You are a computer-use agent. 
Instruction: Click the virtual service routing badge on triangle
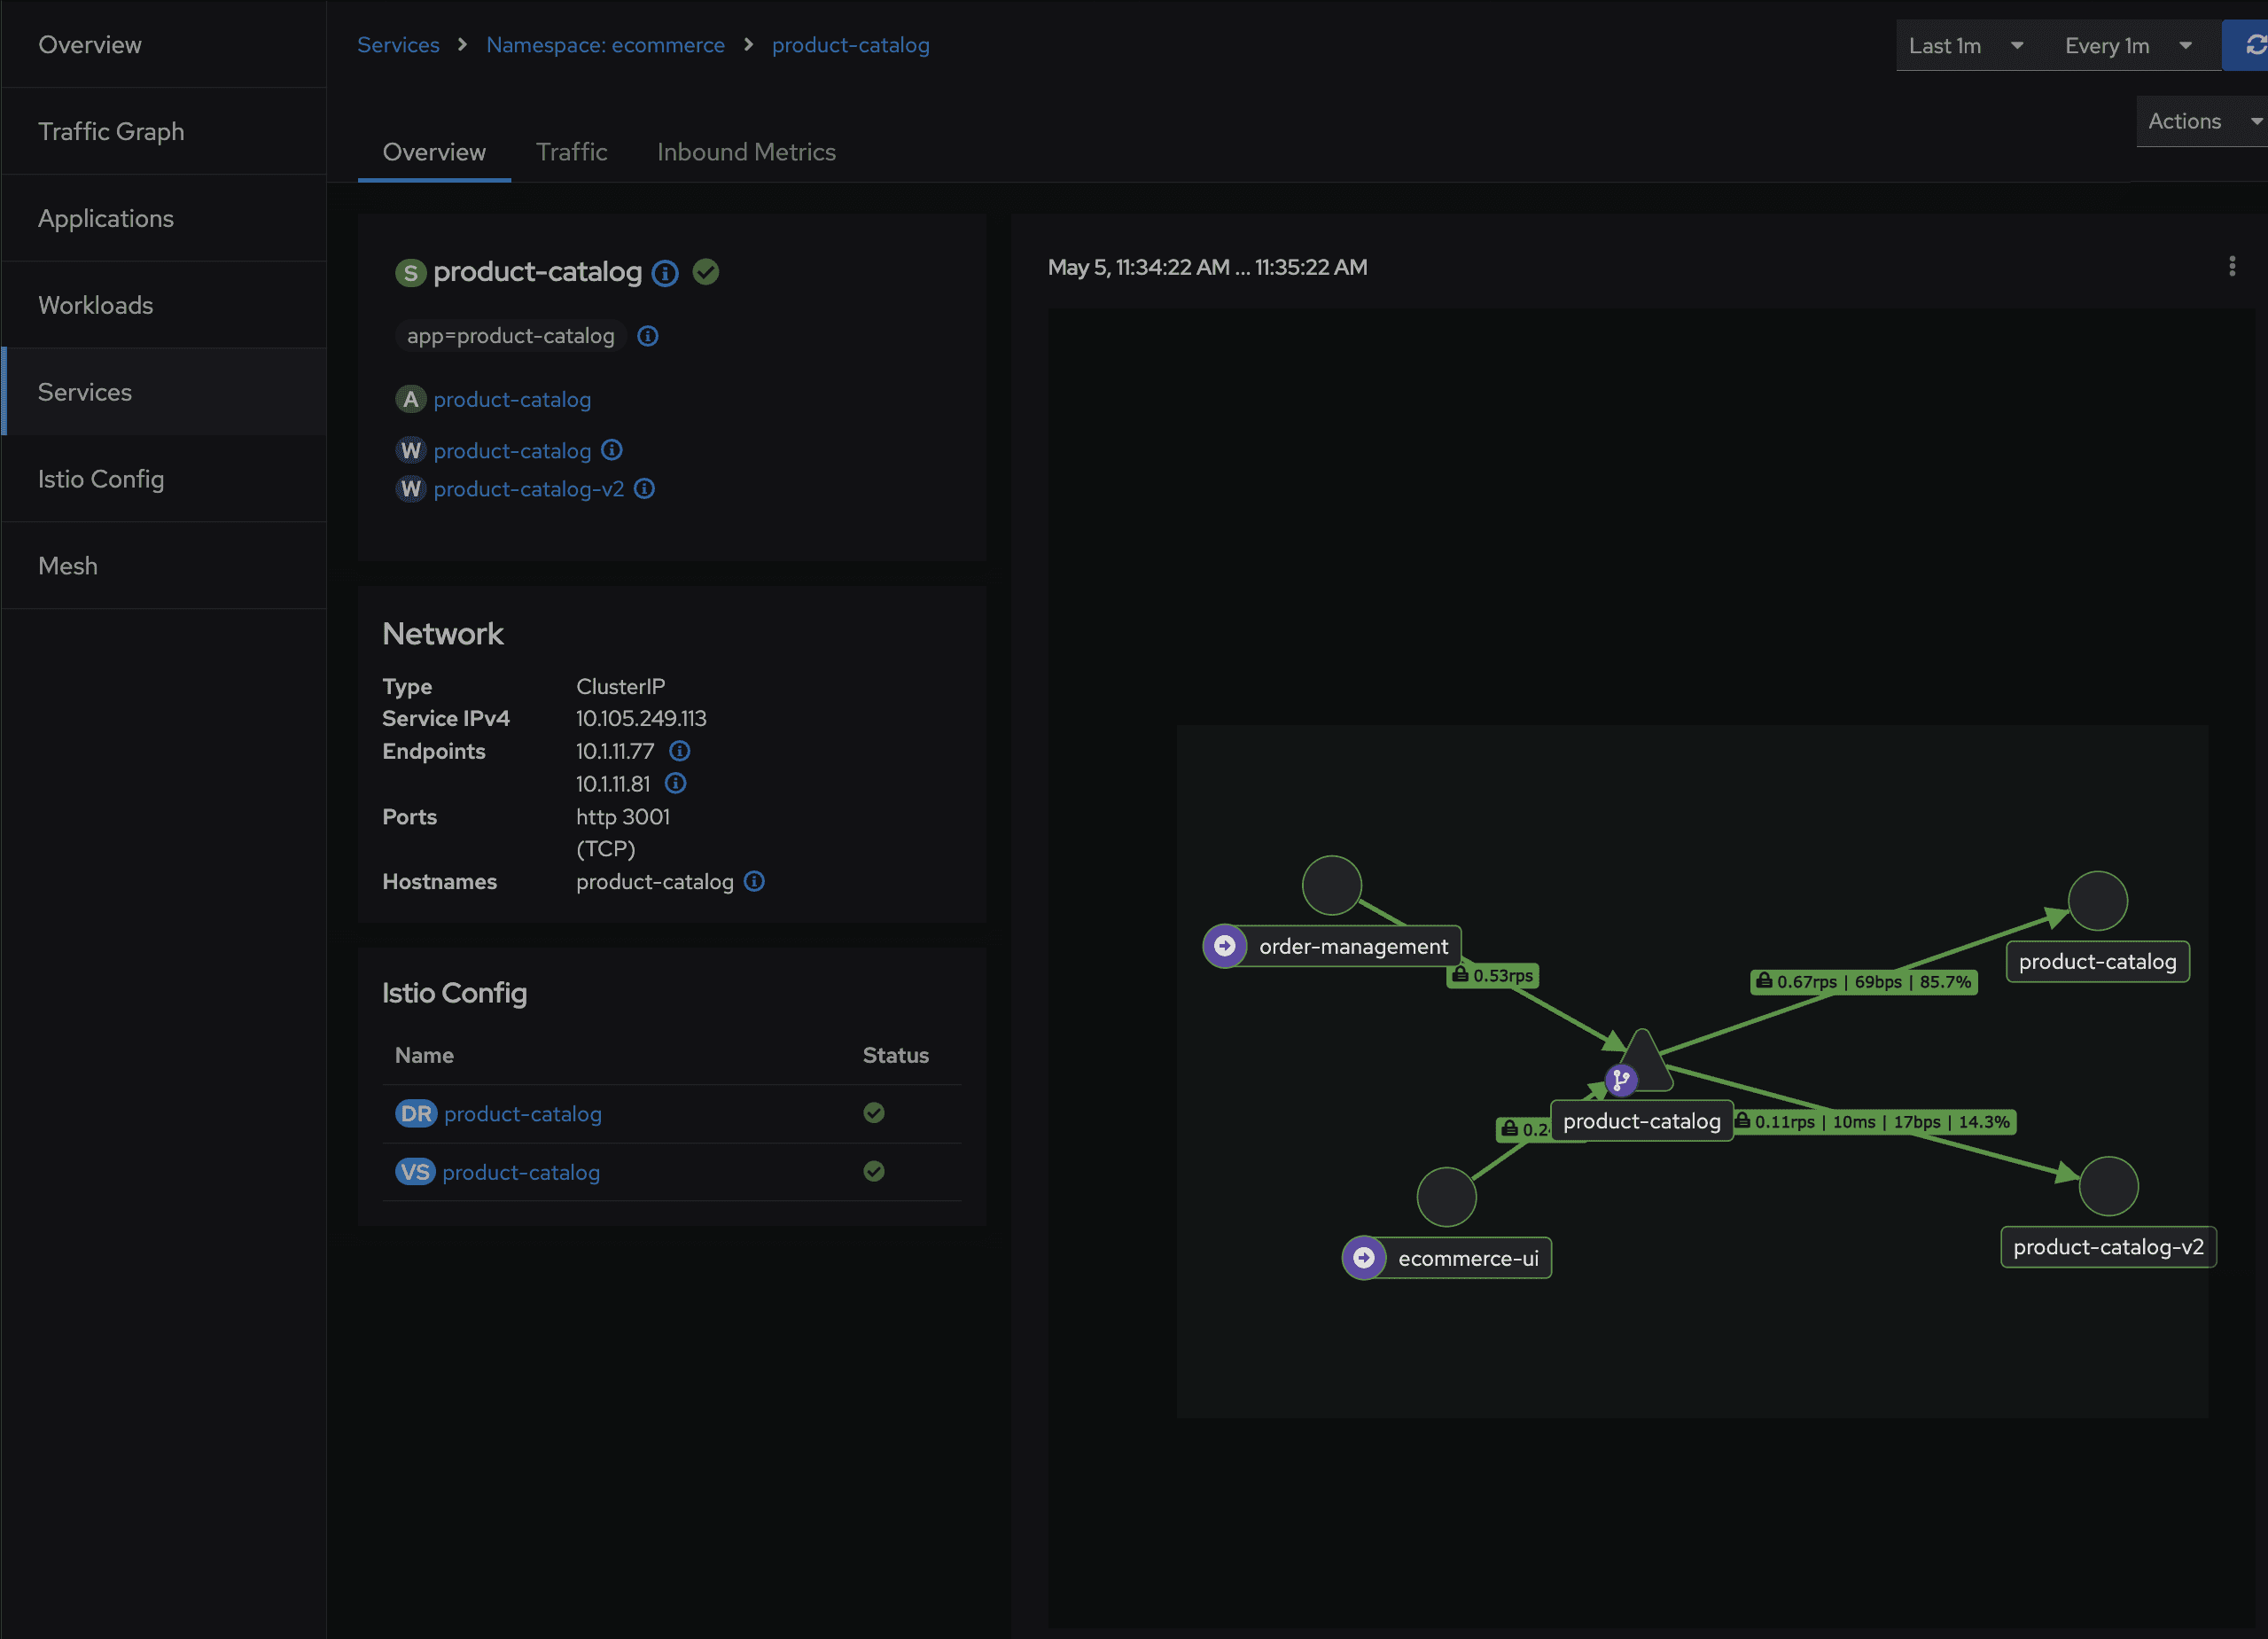tap(1620, 1080)
